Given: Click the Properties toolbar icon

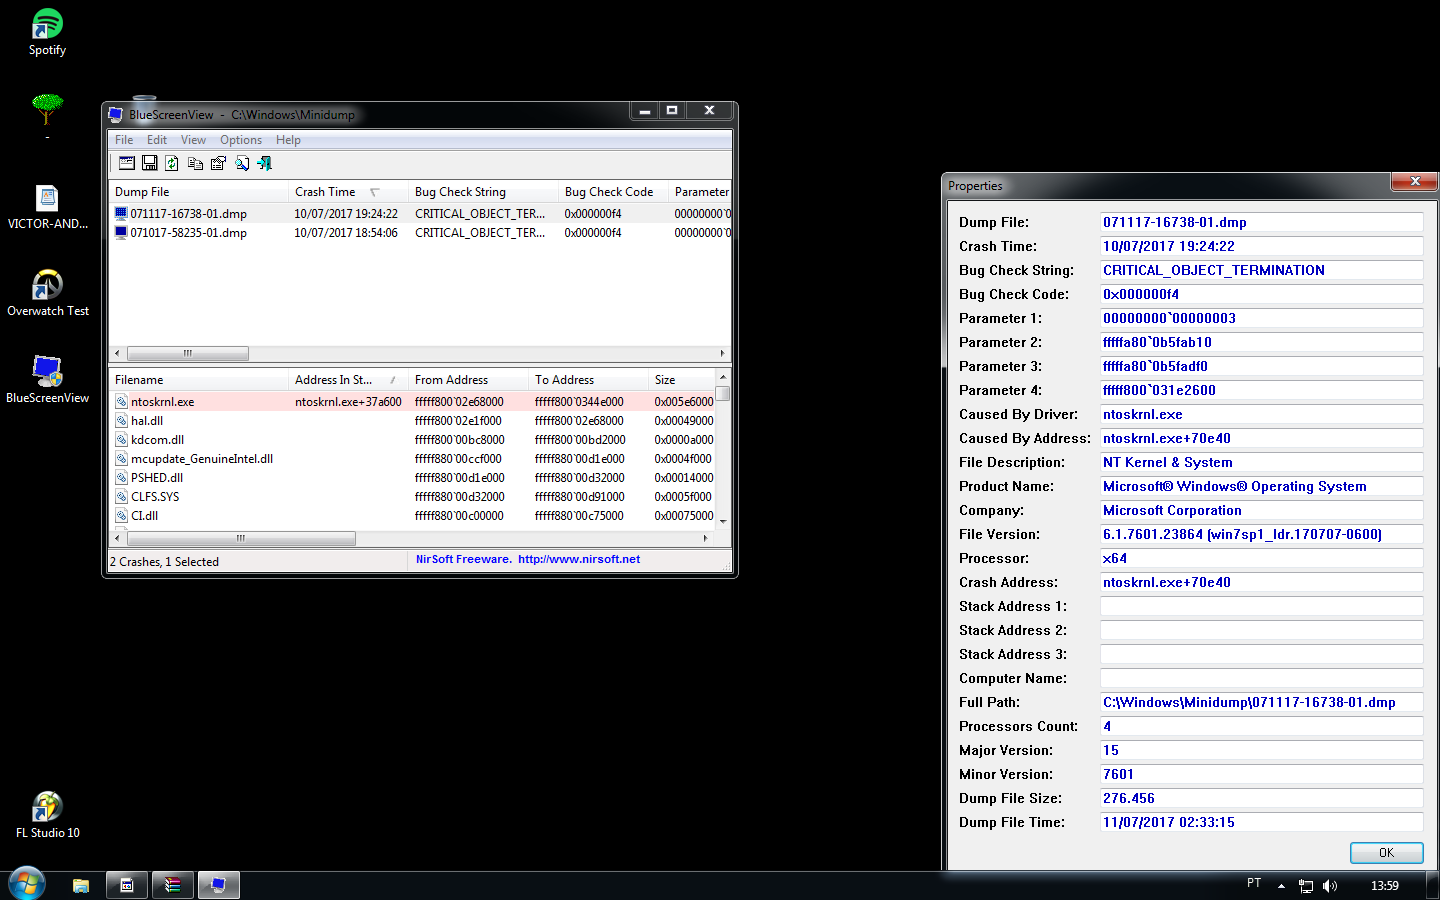Looking at the screenshot, I should tap(218, 163).
